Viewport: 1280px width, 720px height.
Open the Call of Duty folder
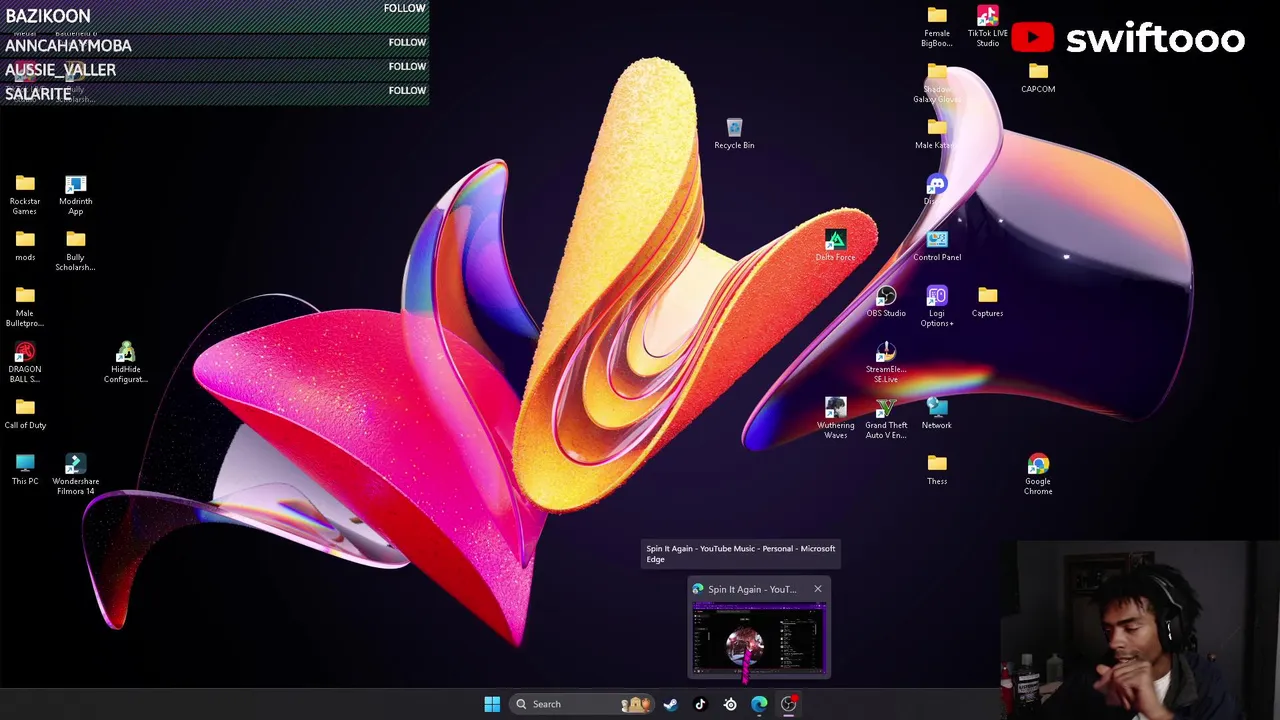pyautogui.click(x=25, y=414)
